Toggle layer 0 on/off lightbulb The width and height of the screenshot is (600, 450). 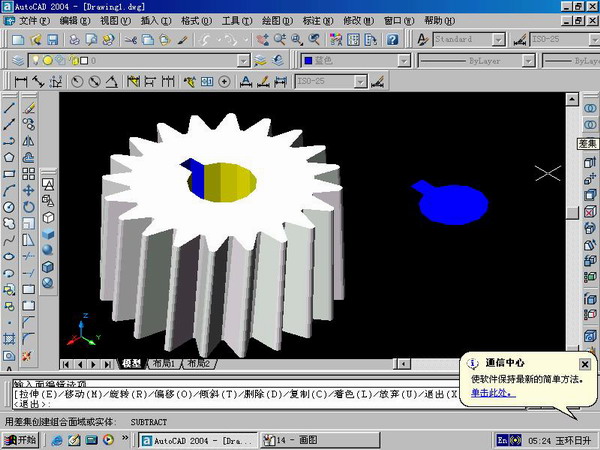[36, 60]
